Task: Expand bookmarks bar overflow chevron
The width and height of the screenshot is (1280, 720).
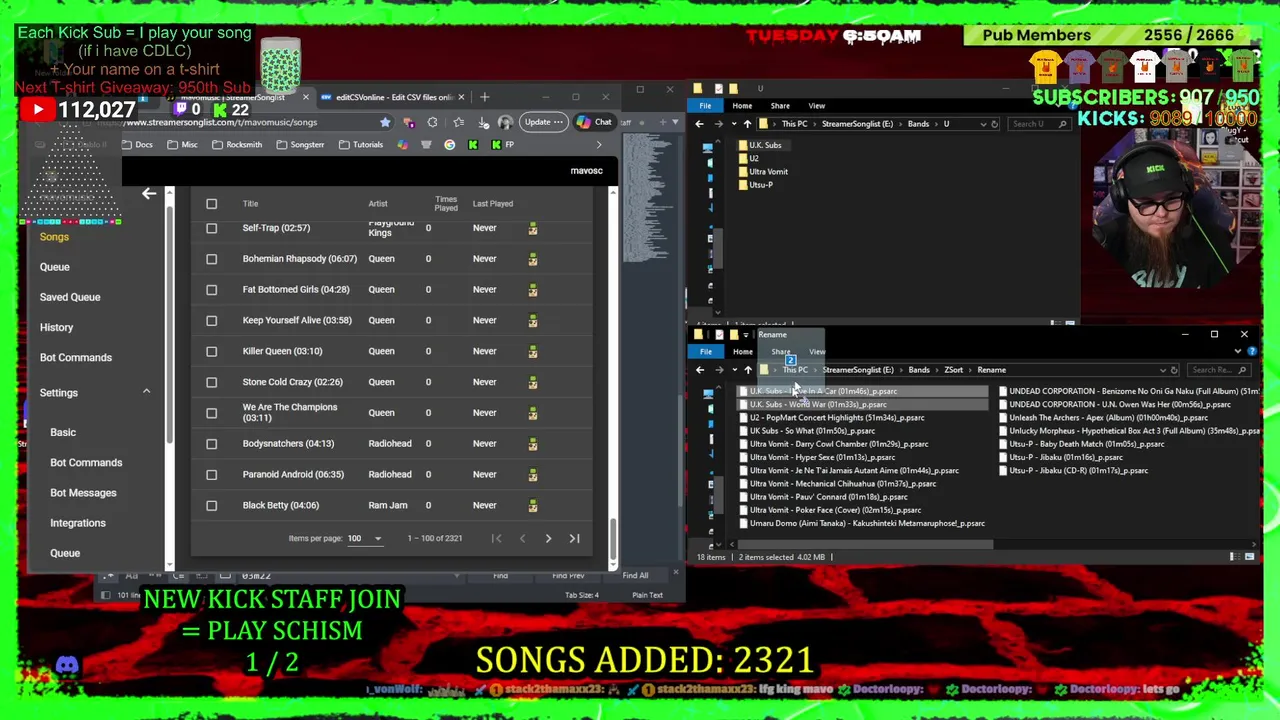Action: 599,145
